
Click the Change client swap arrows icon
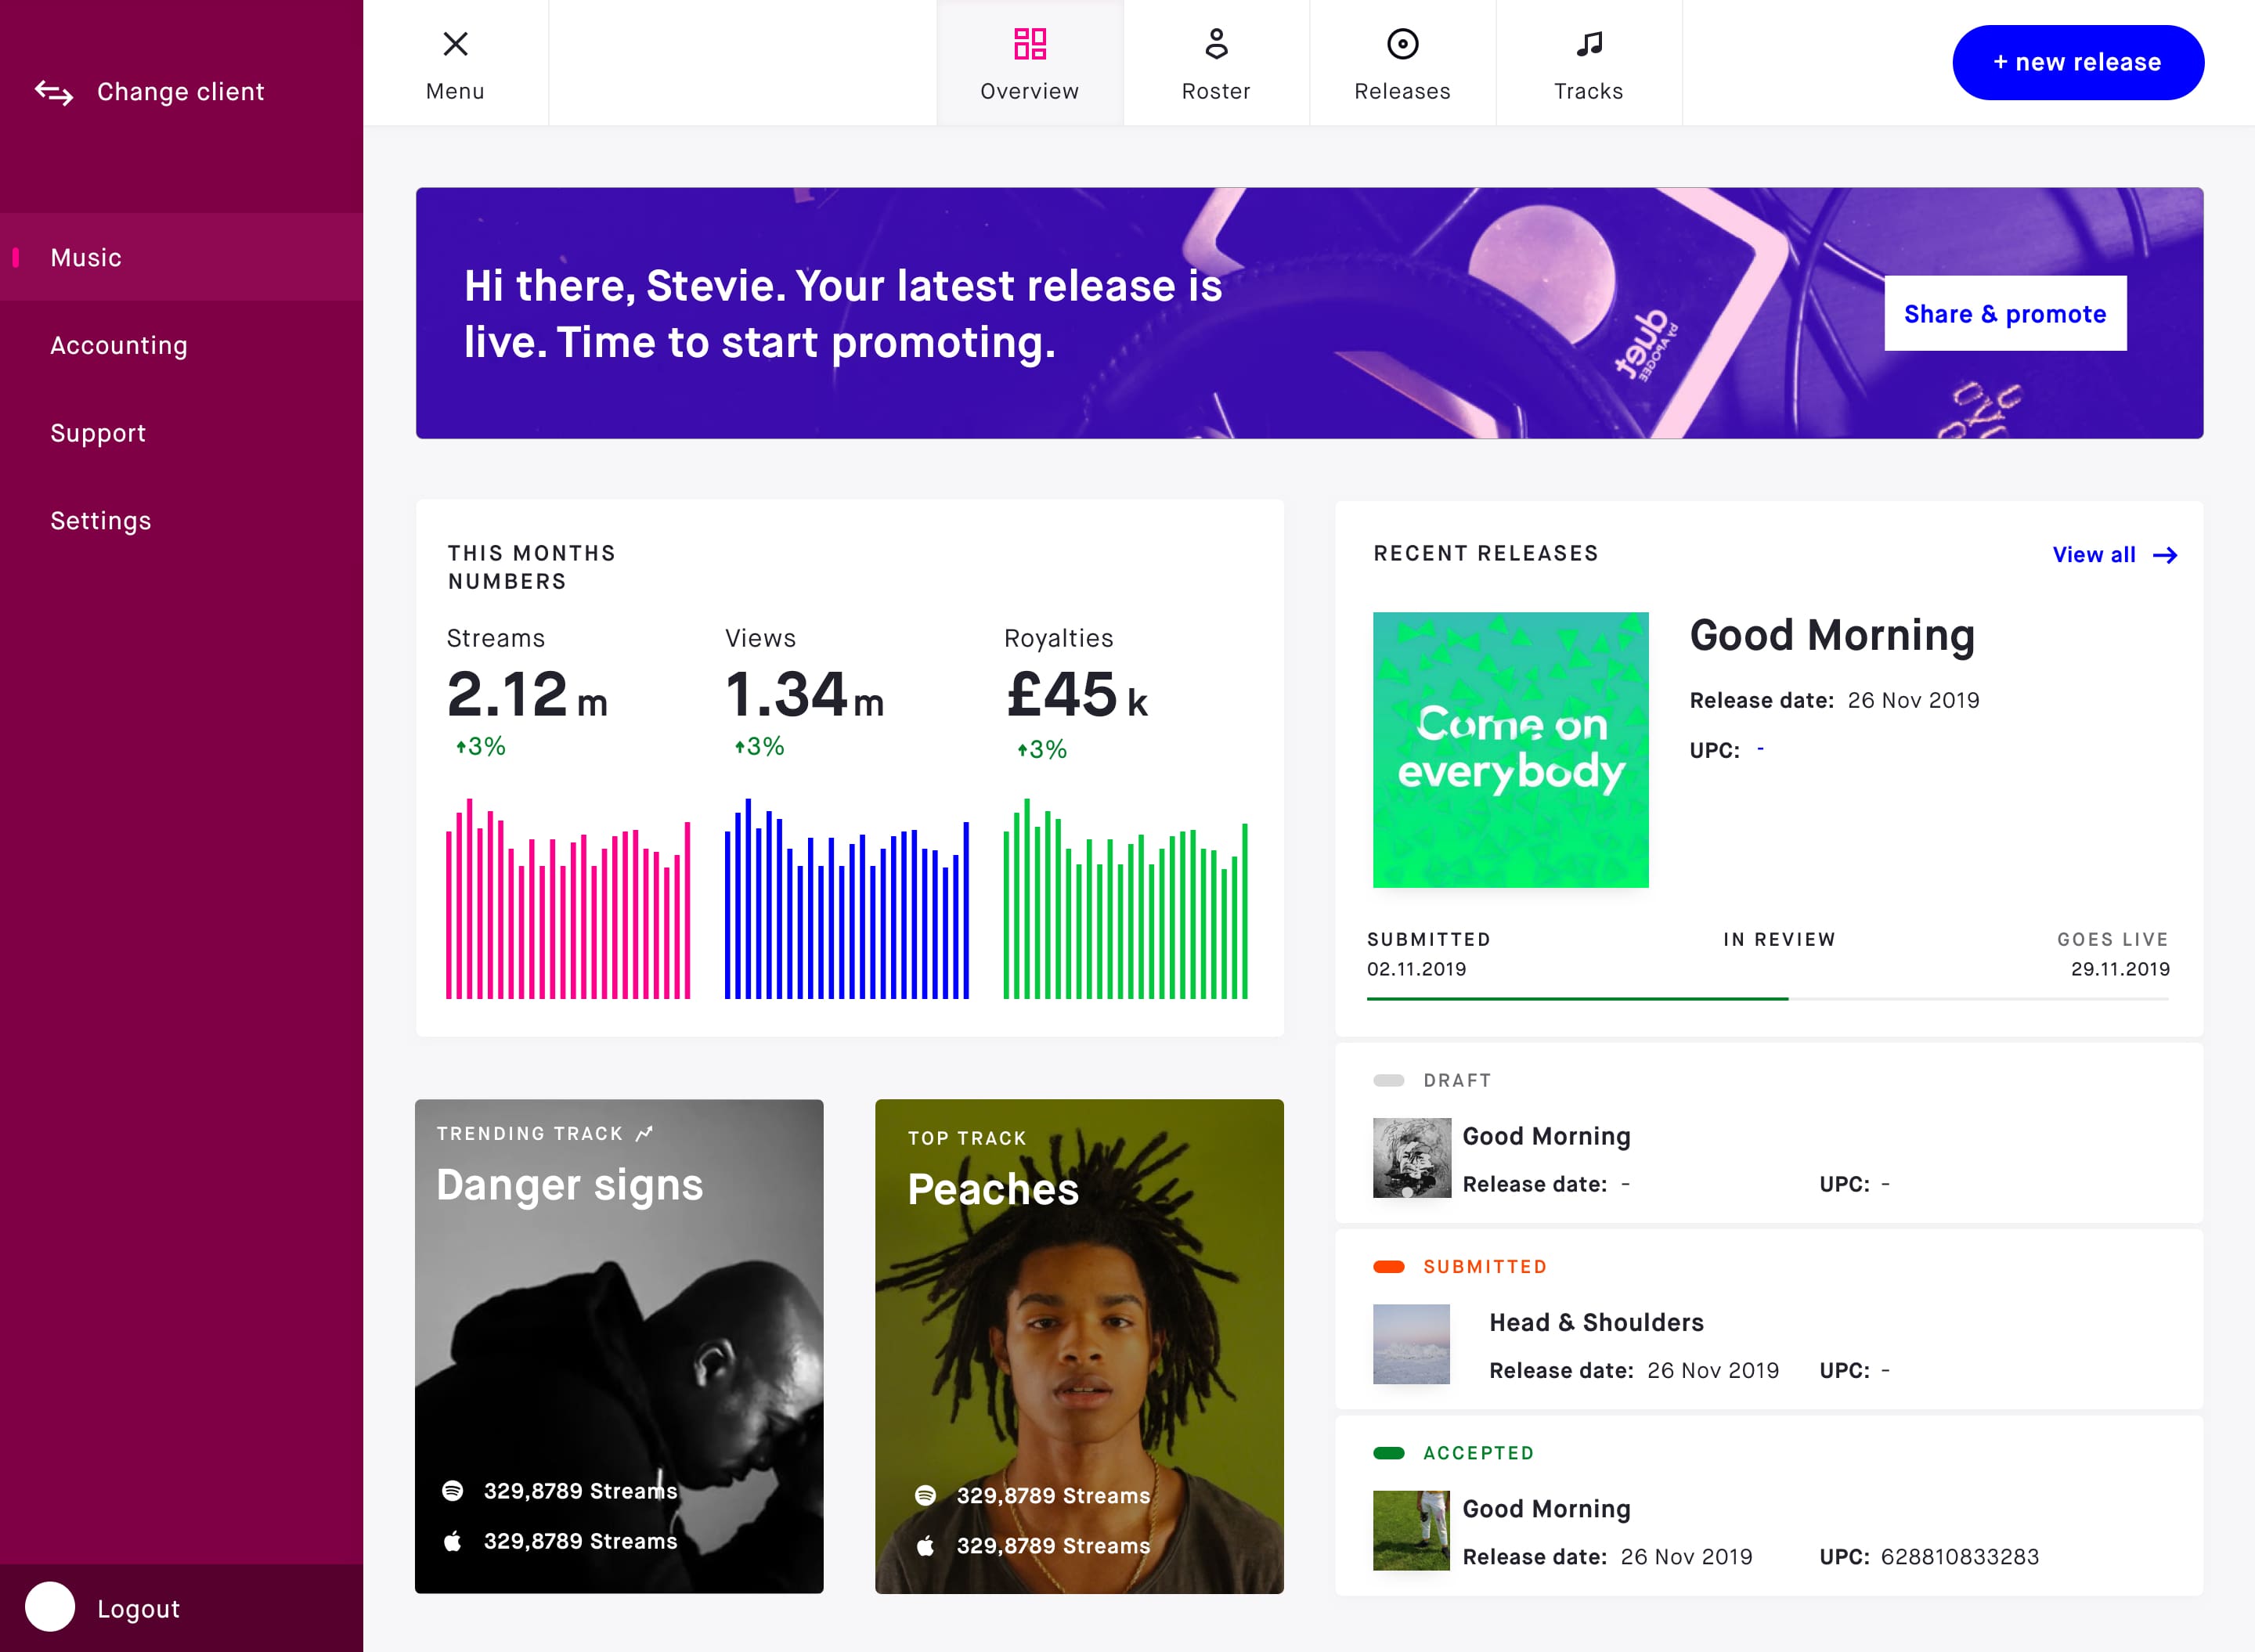[54, 92]
